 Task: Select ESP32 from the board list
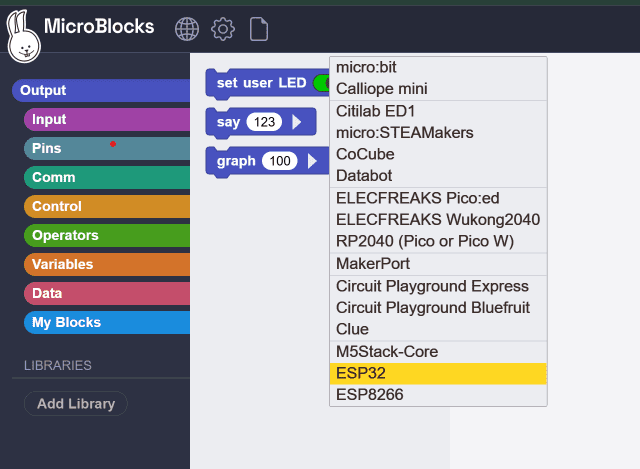coord(438,373)
